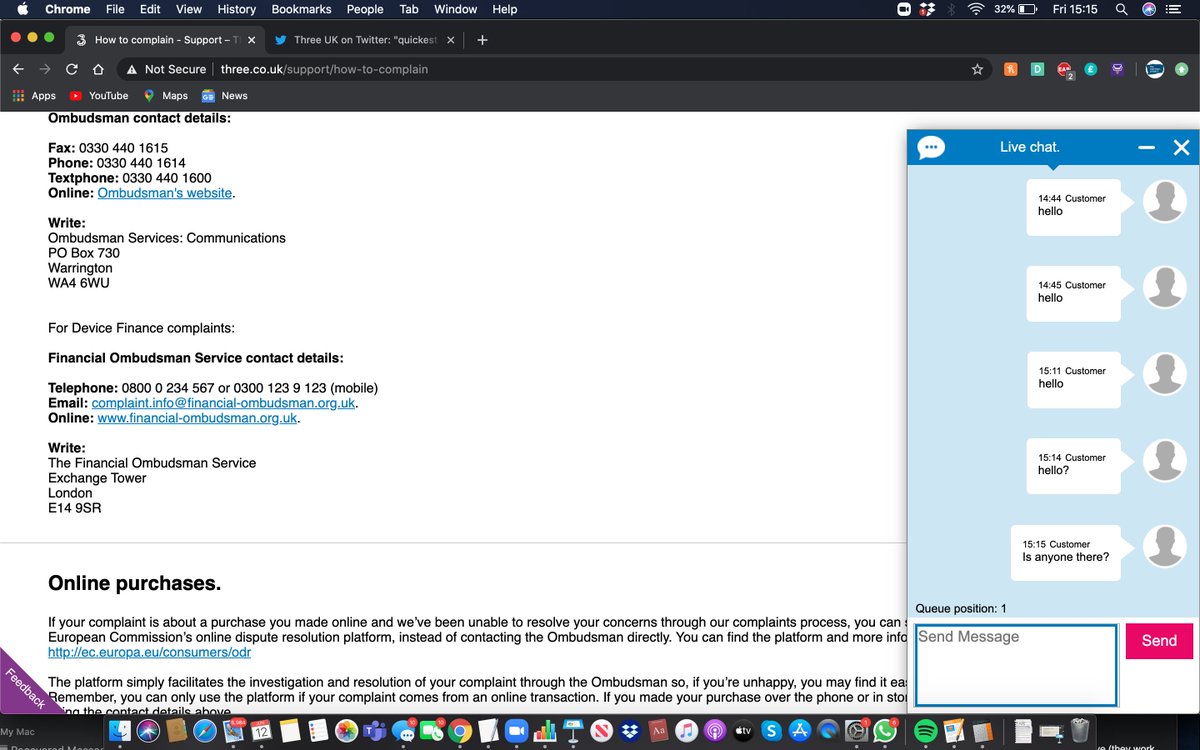Open Calendar from the Dock
Screen dimensions: 1200x750
pos(261,731)
